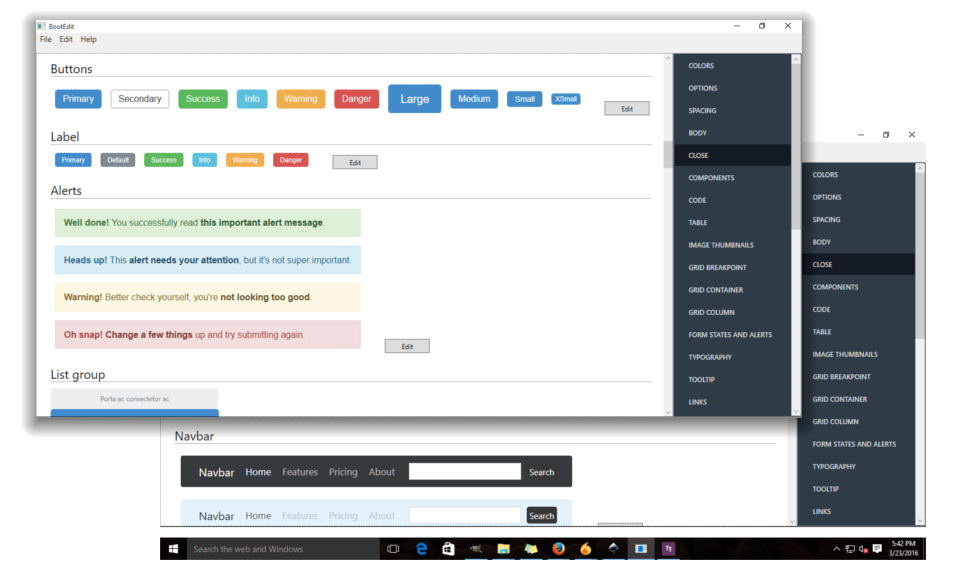This screenshot has width=970, height=586.
Task: Select 'Porta ac consectetur ac' list item
Action: click(x=134, y=399)
